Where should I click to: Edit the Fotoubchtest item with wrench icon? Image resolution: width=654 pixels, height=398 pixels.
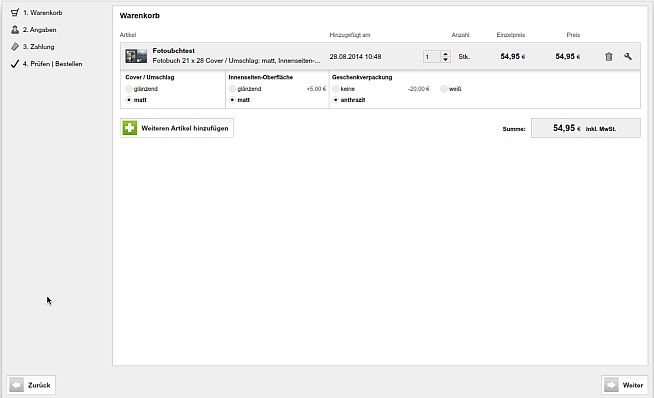628,56
